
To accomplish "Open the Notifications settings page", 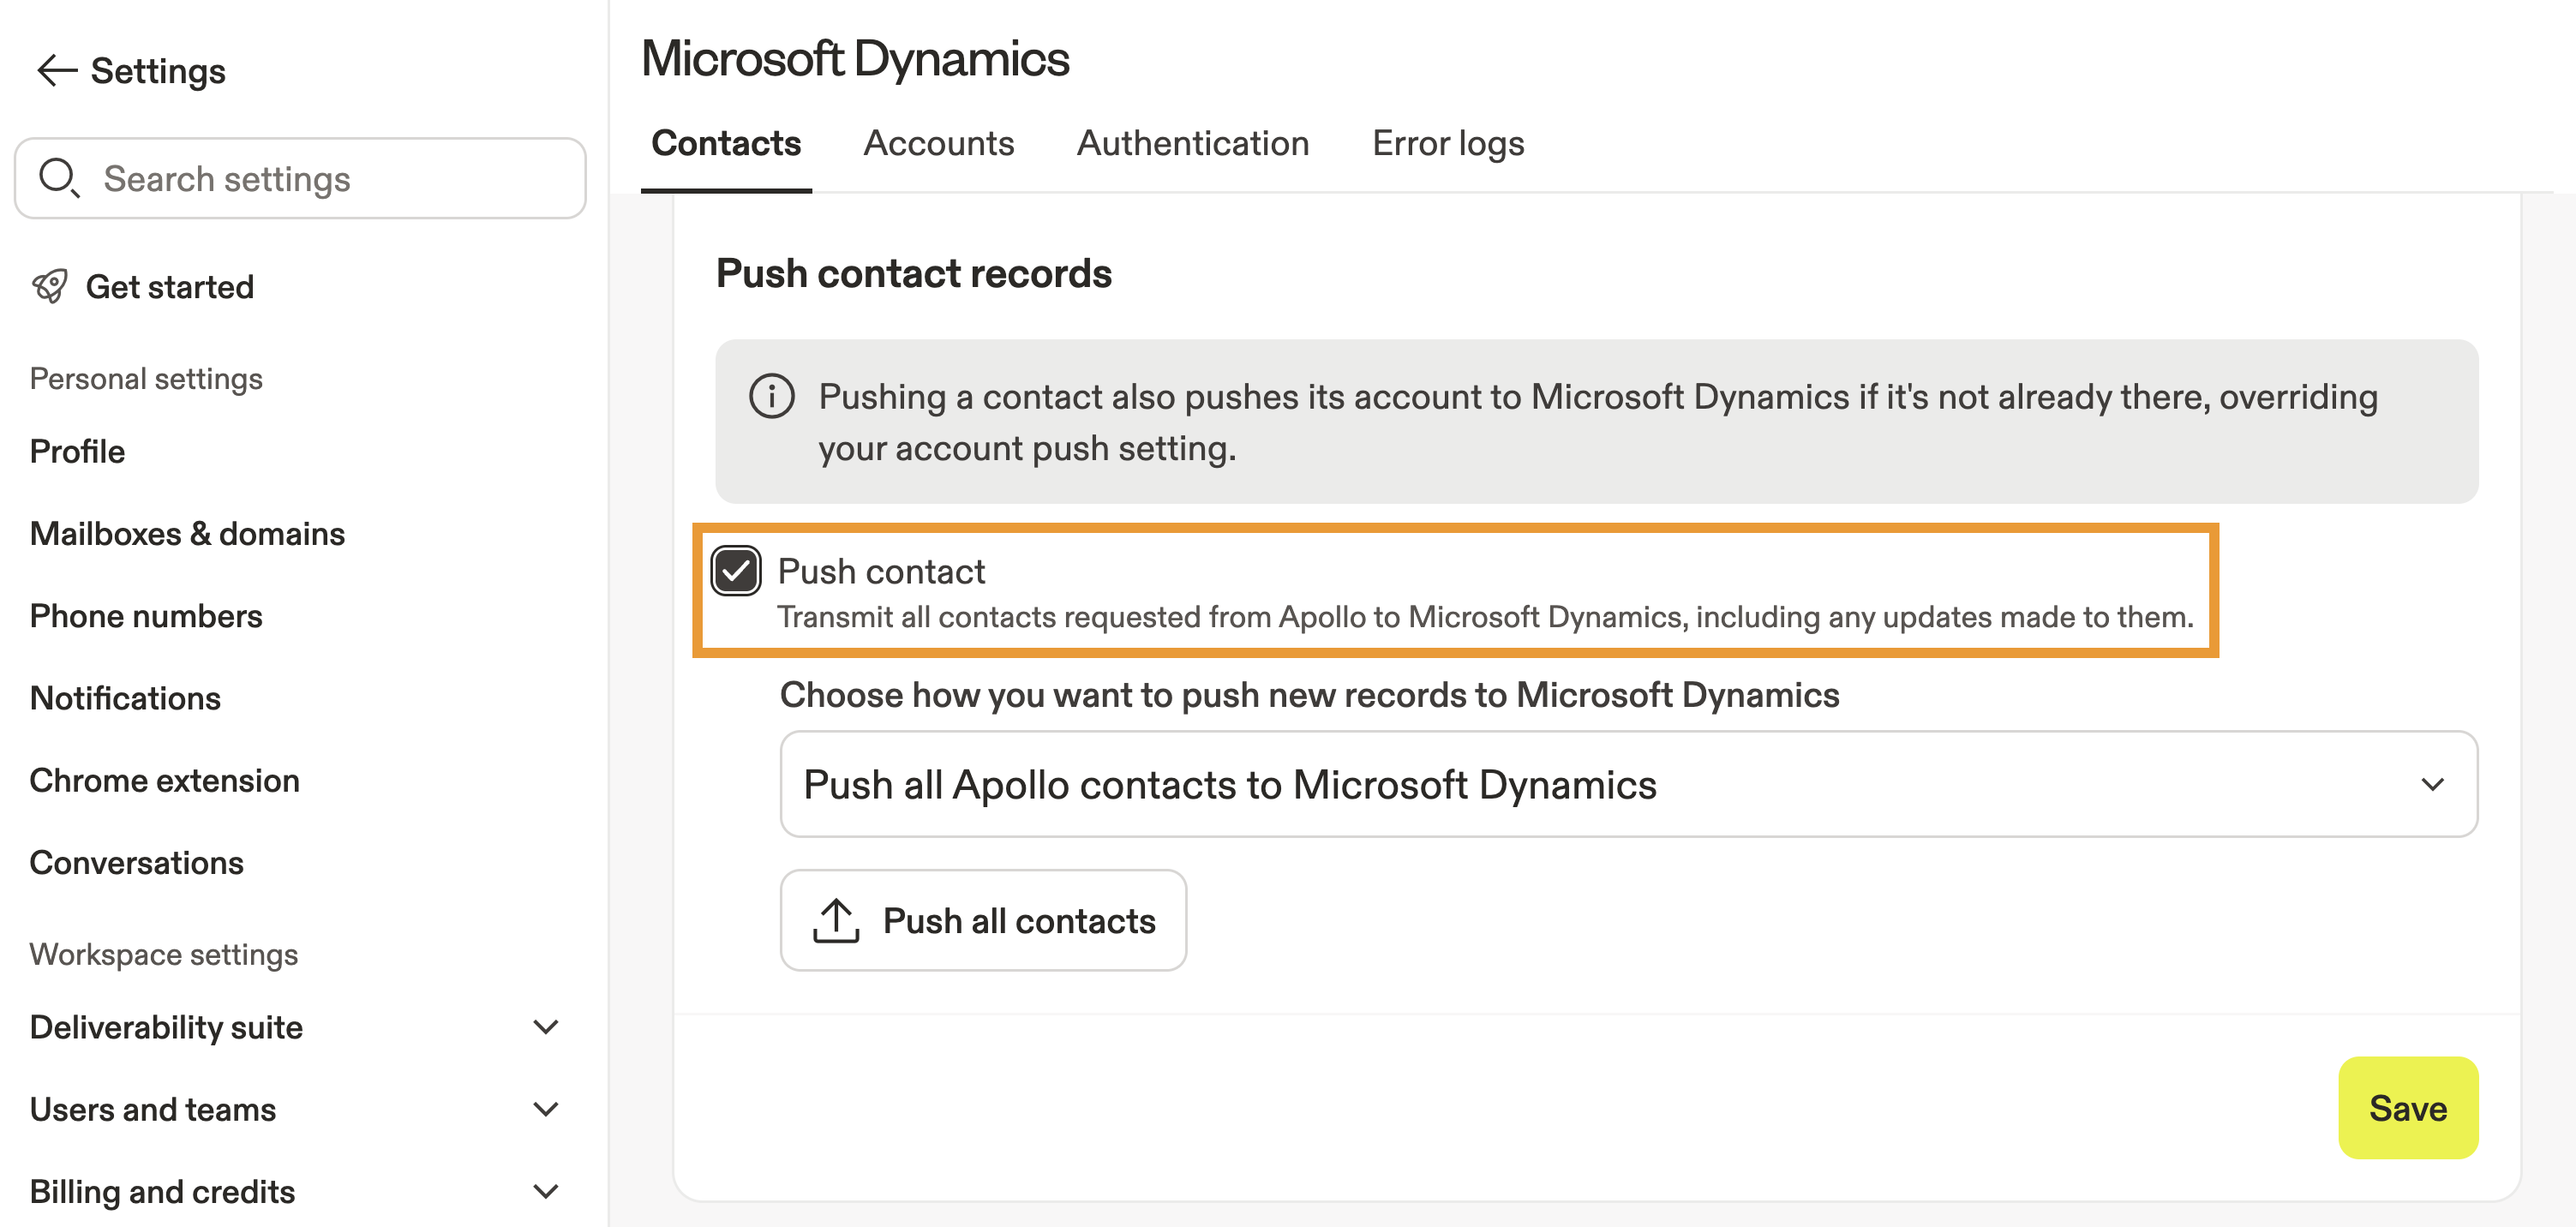I will pos(125,698).
